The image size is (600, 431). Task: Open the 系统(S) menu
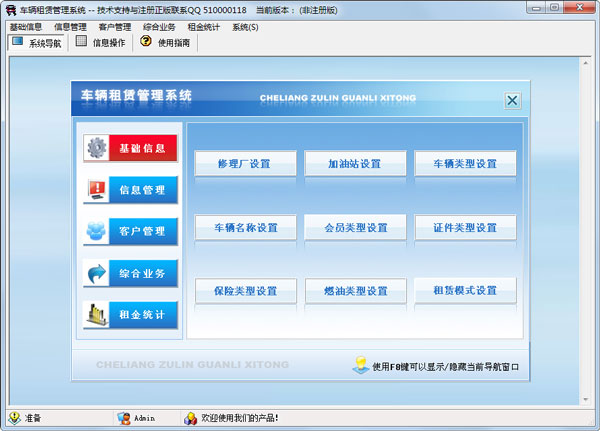[245, 27]
